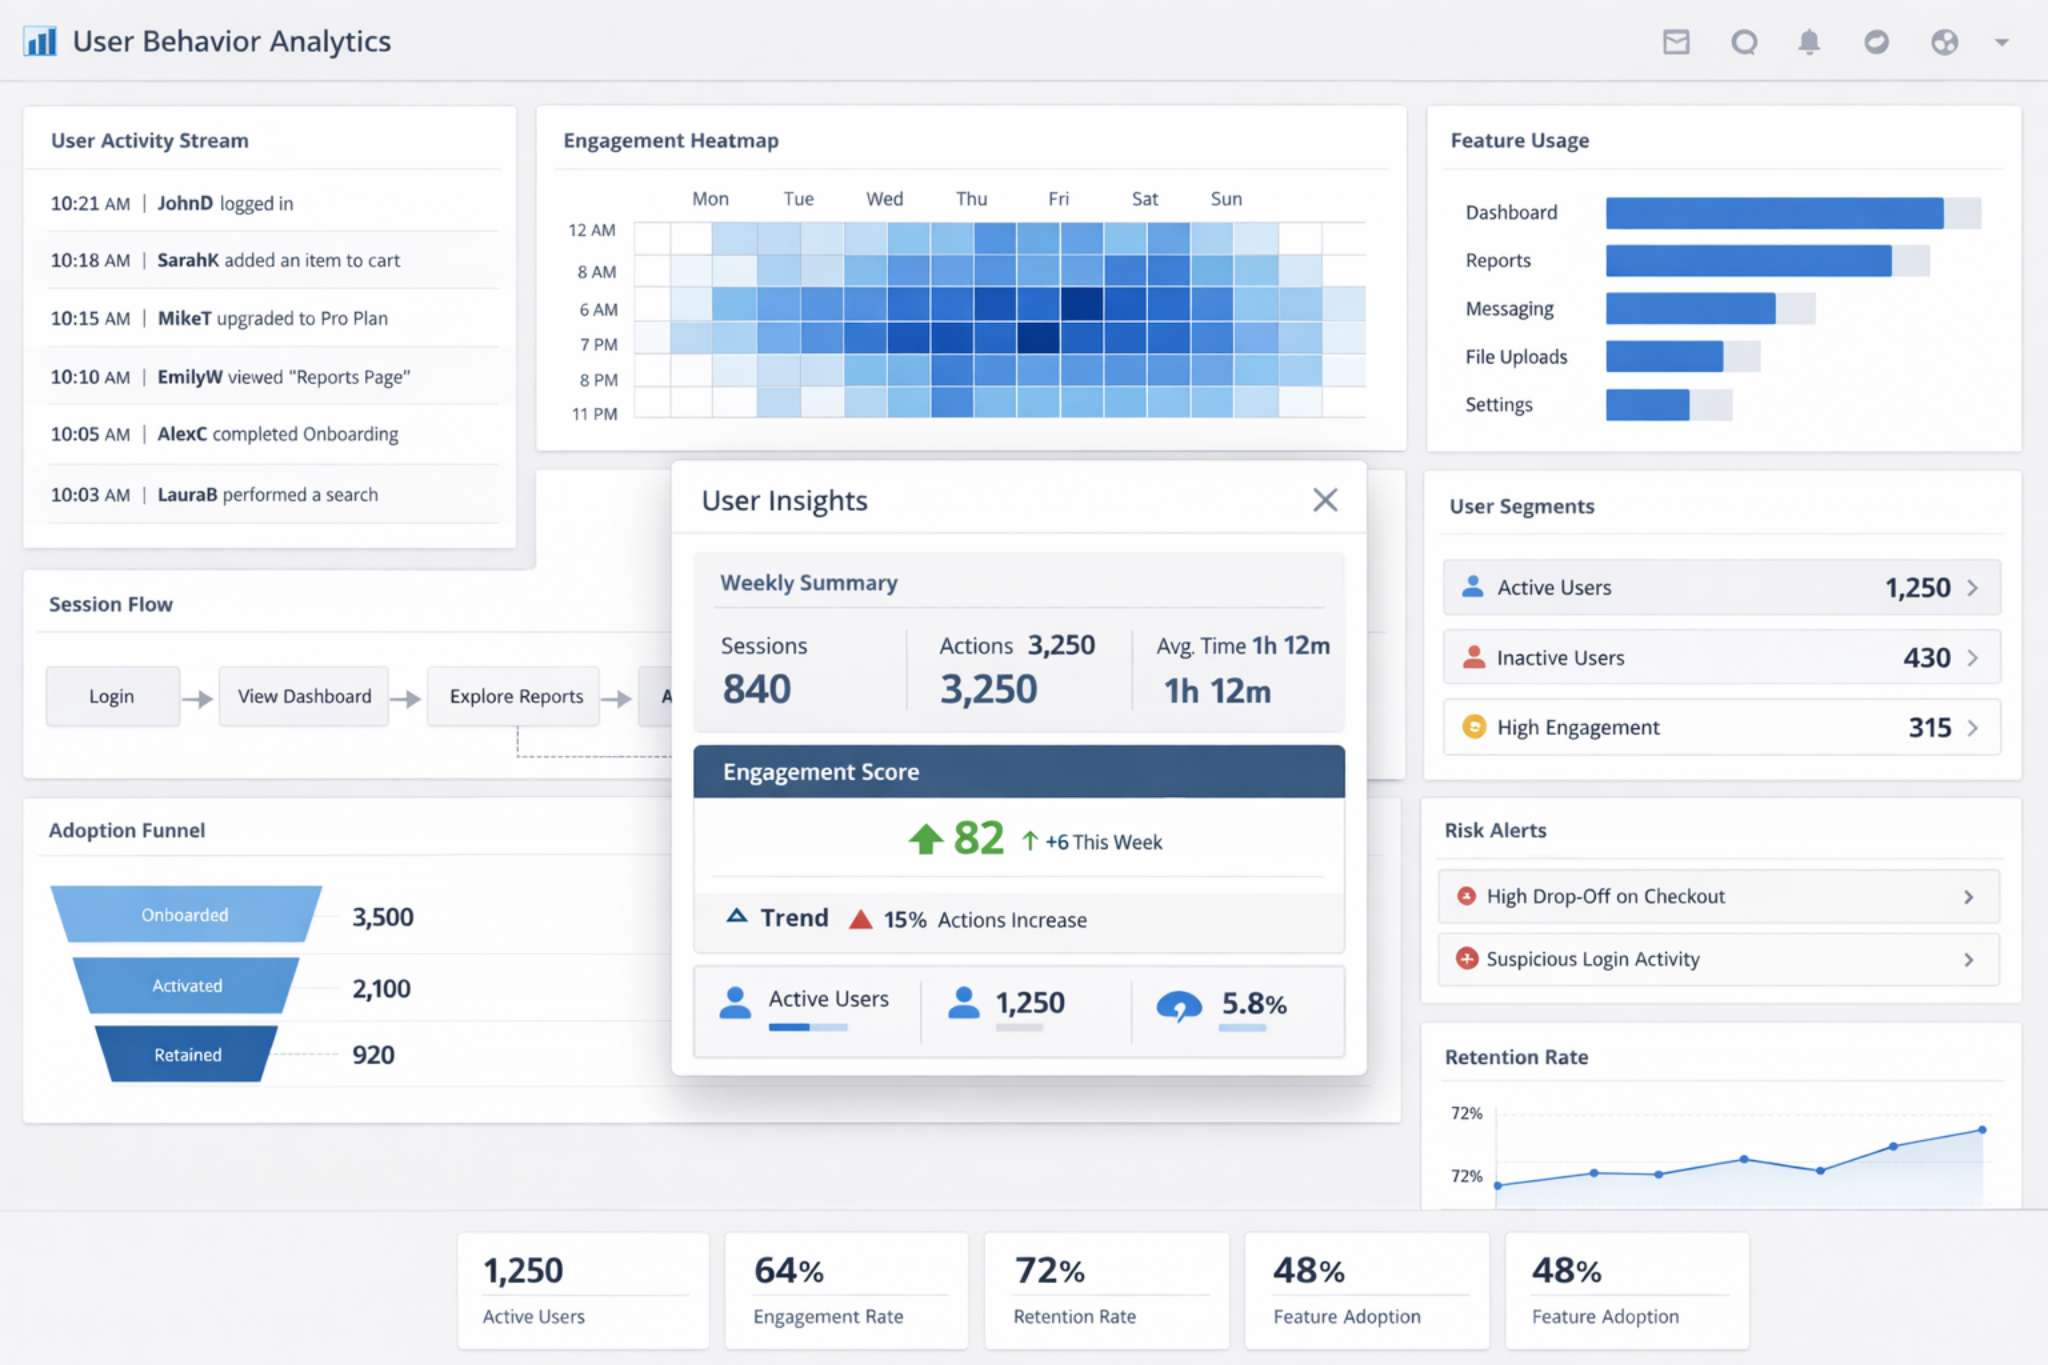
Task: Click the globe icon in the top bar
Action: coord(1944,42)
